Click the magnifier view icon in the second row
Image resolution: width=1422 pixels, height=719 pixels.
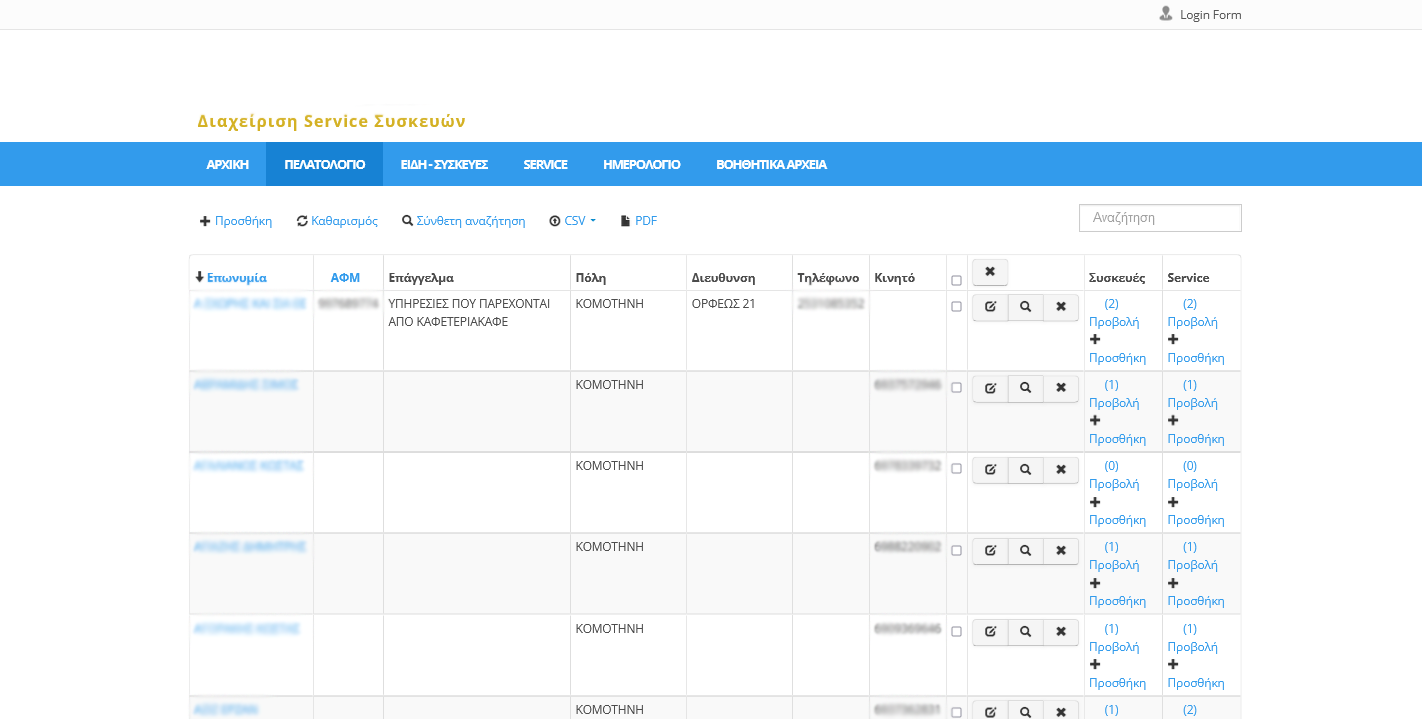tap(1025, 388)
